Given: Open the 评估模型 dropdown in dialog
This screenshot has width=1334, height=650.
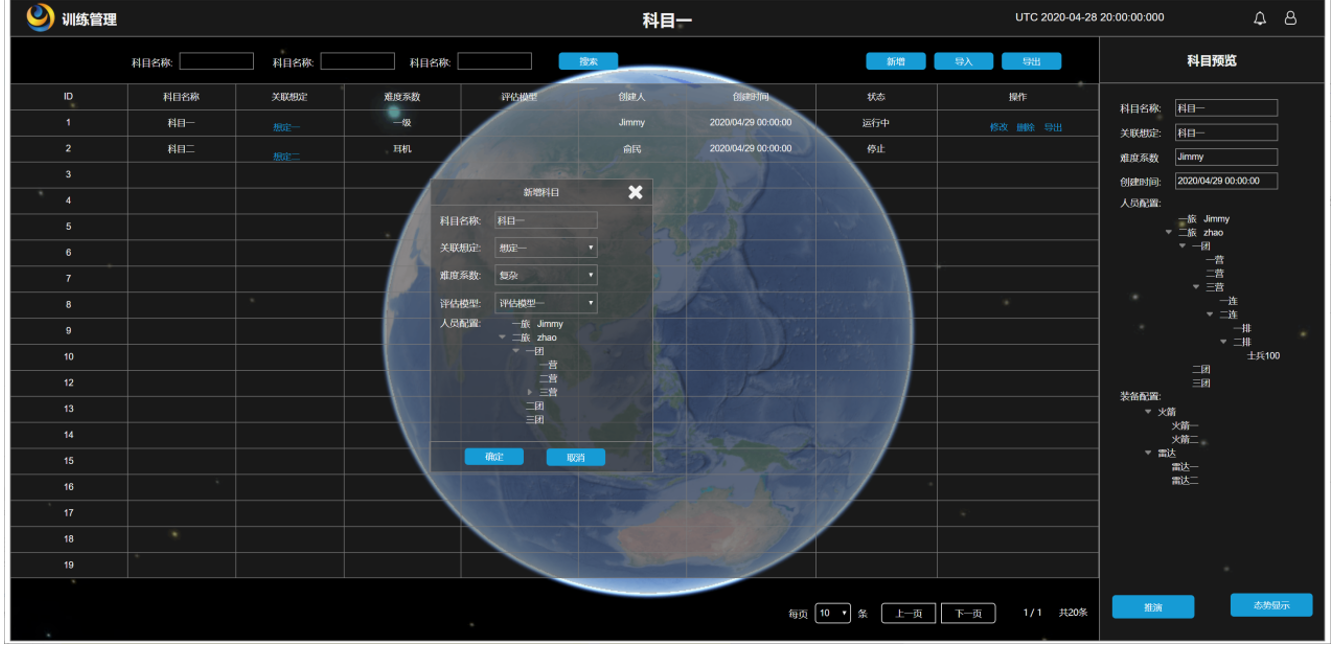Looking at the screenshot, I should tap(546, 303).
